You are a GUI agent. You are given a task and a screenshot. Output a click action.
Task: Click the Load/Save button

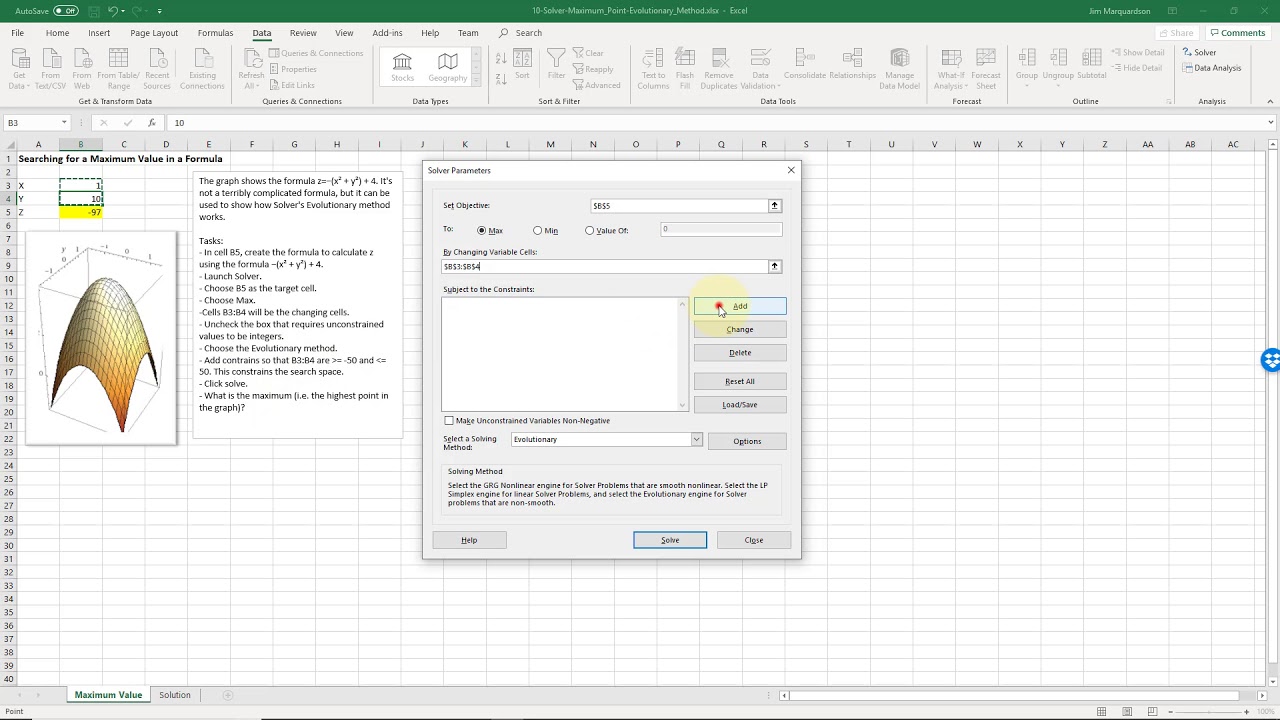click(x=740, y=405)
